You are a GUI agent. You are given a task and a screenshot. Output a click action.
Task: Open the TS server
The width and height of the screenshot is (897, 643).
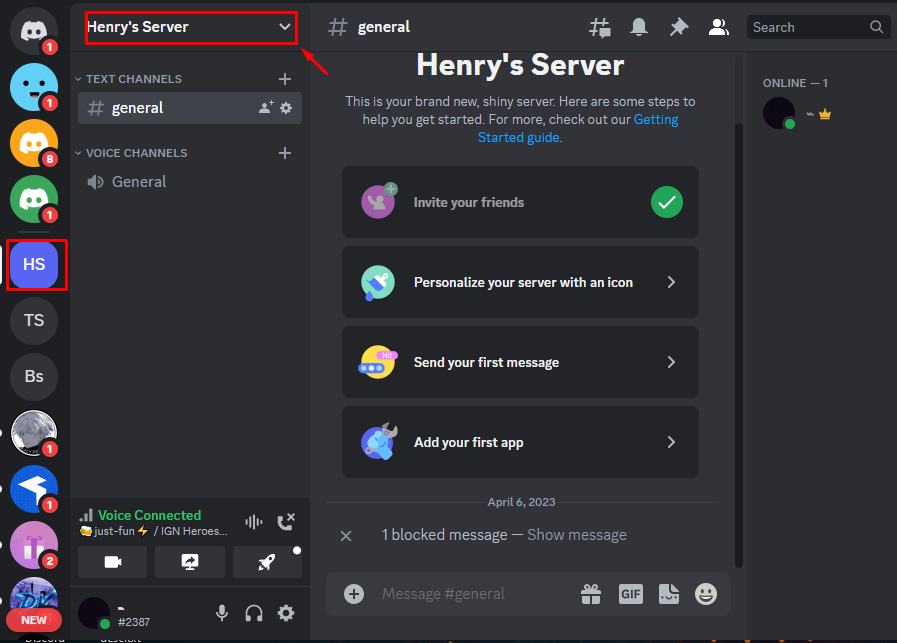coord(34,320)
